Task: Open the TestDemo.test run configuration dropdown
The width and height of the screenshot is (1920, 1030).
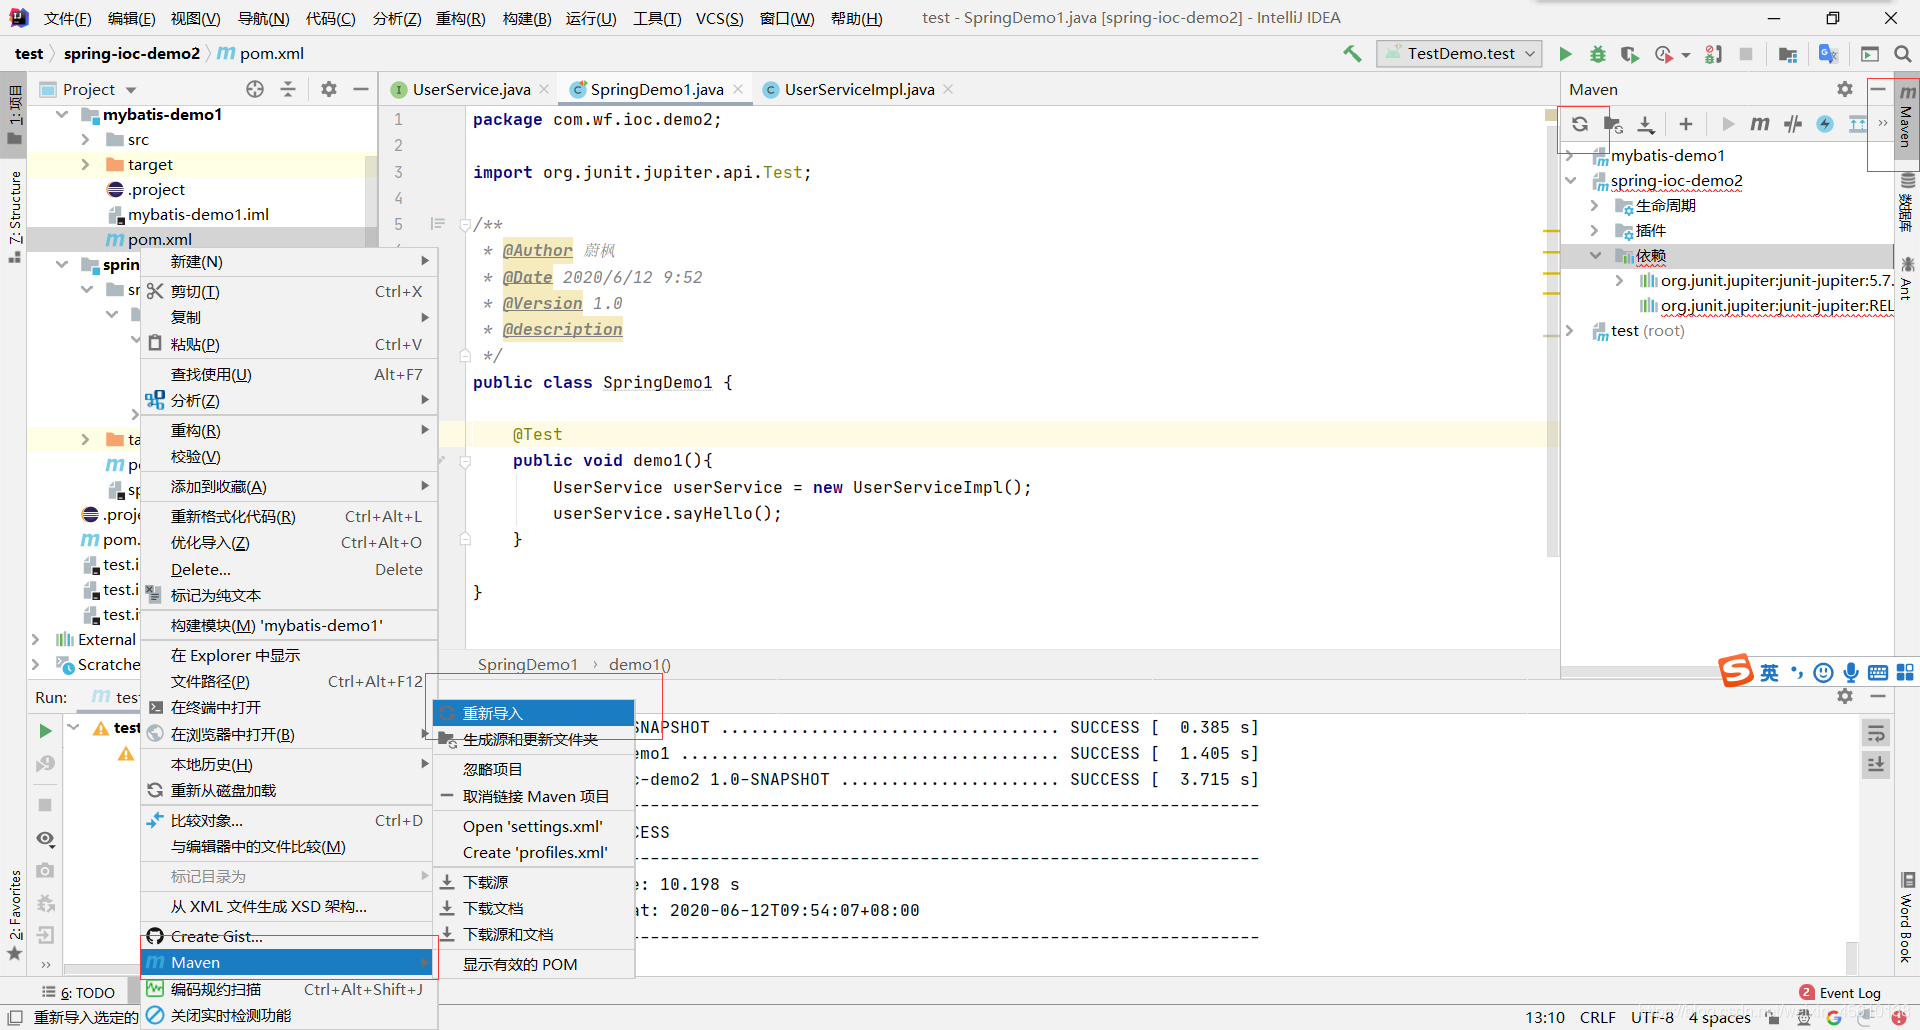Action: (x=1460, y=54)
